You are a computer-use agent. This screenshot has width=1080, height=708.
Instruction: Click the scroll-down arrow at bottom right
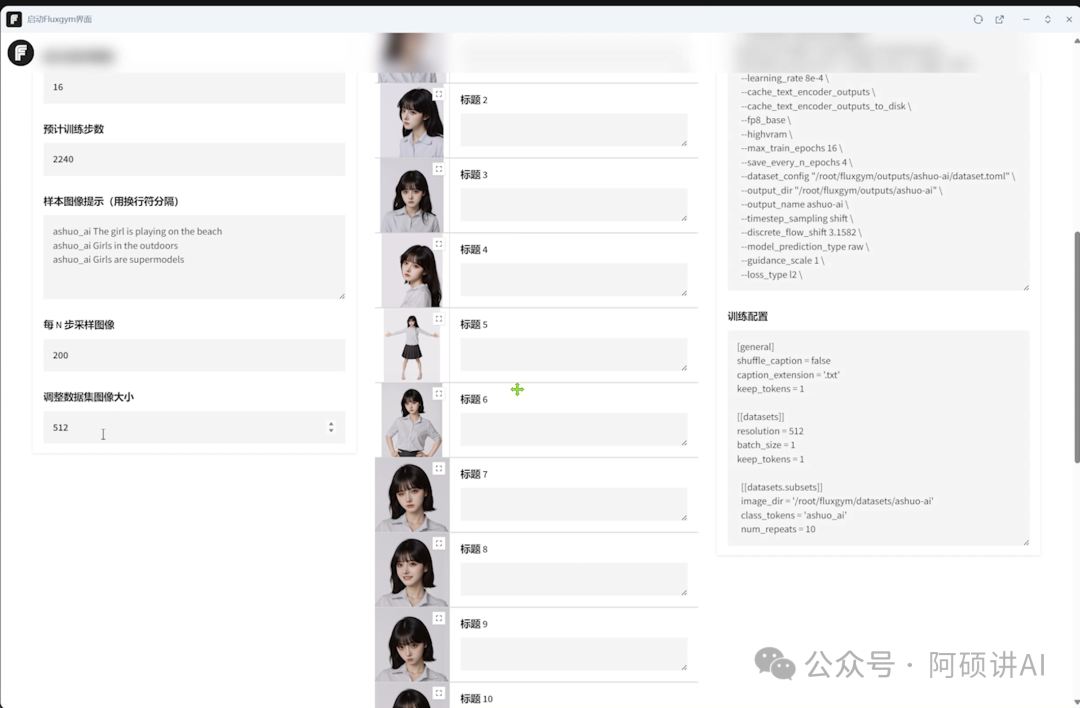(1077, 702)
